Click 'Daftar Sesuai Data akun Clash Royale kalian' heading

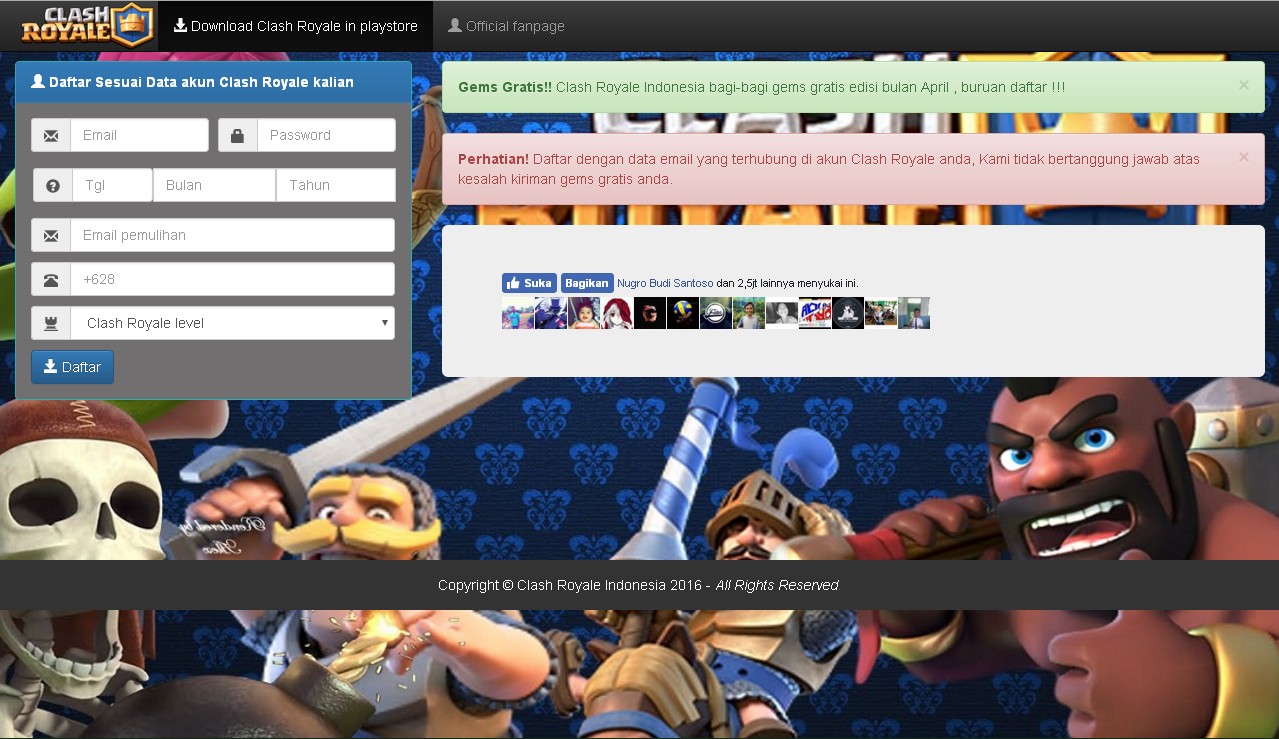(x=201, y=82)
